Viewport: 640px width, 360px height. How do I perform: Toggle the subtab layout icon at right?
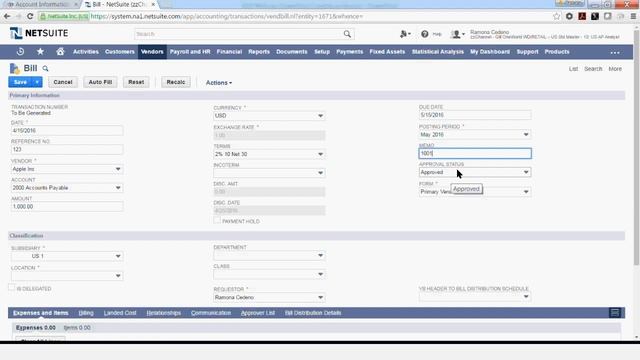coord(615,313)
